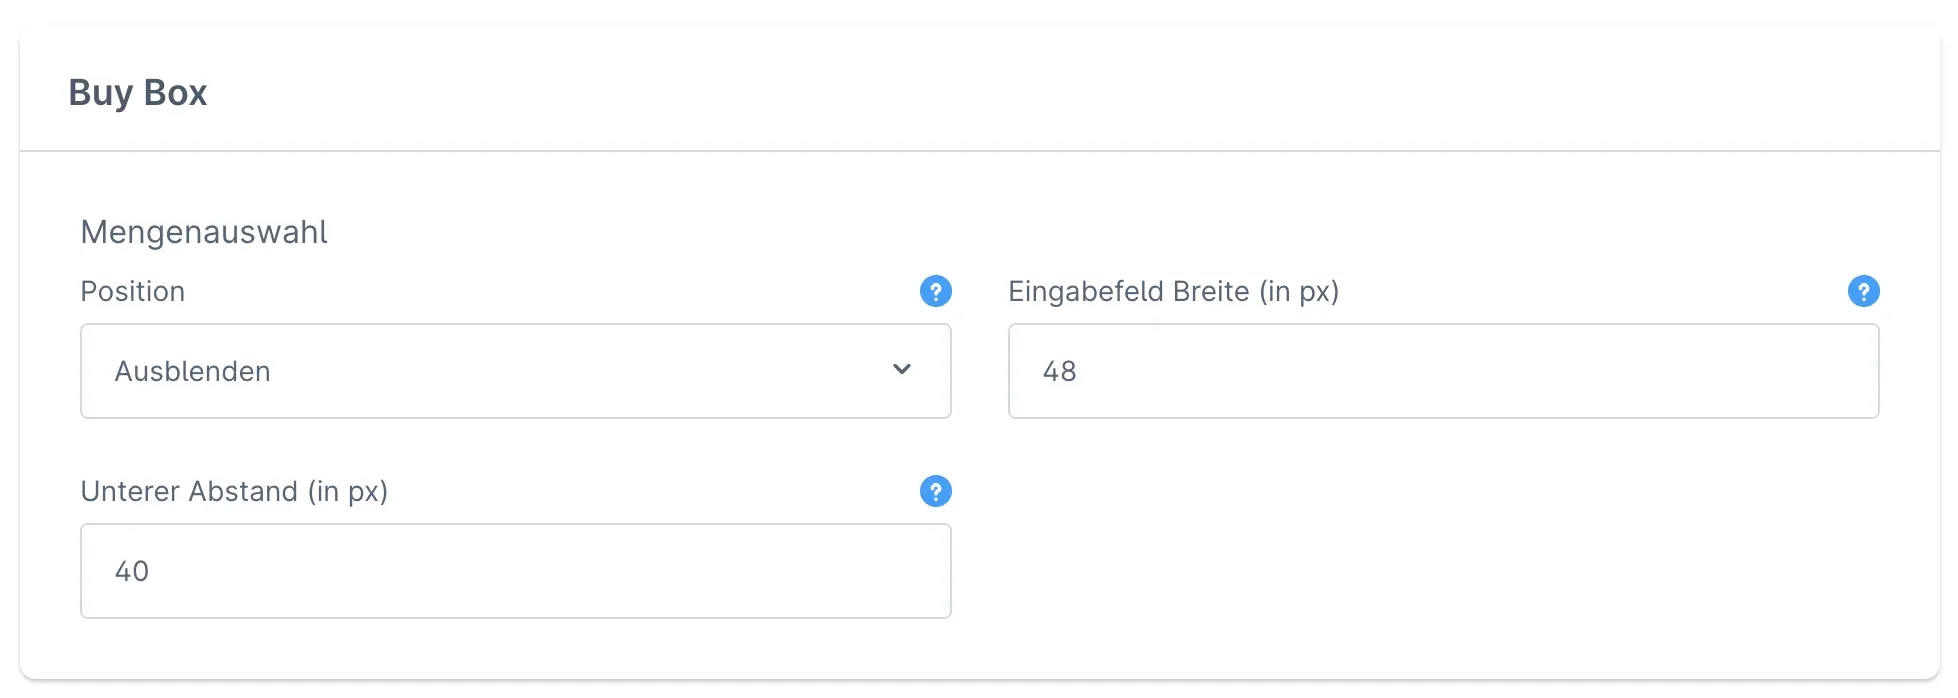
Task: Expand the Mengenauswahl Position selector
Action: (x=515, y=371)
